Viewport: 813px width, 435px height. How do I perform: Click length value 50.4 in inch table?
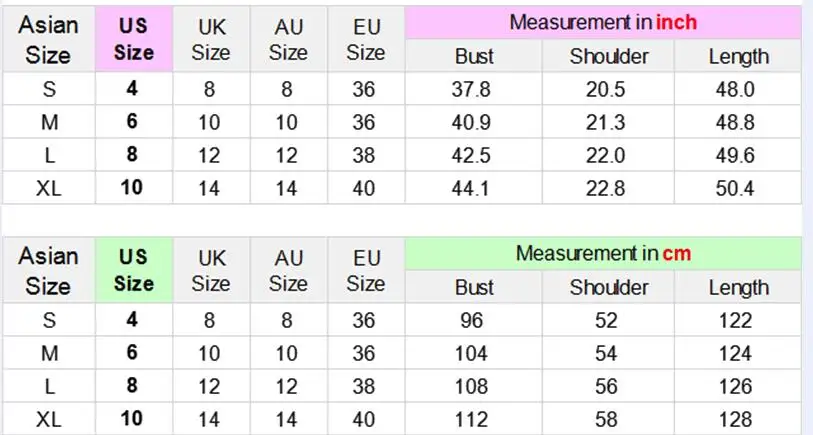(735, 188)
